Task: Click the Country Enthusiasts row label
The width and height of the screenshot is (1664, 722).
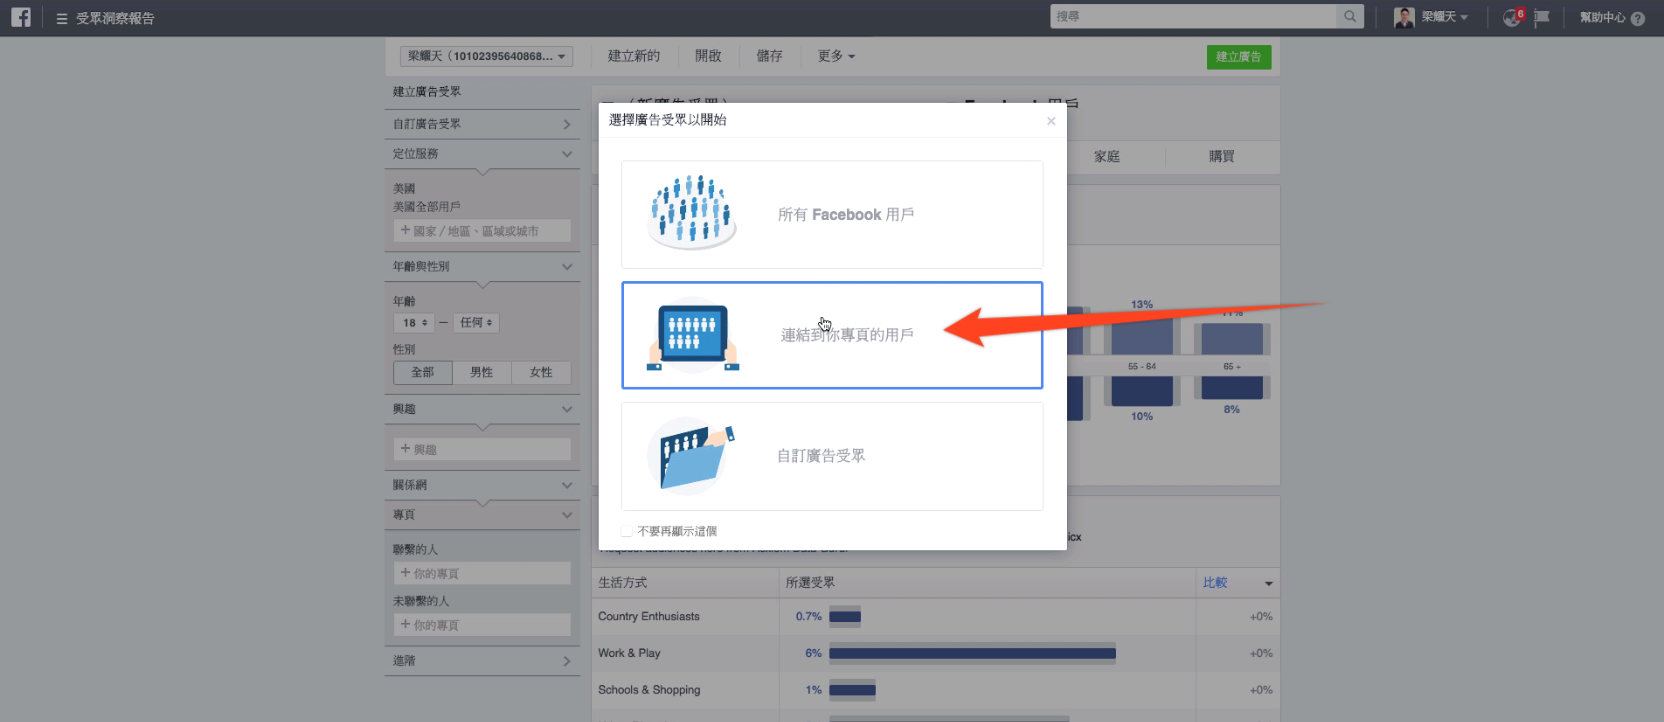Action: point(649,617)
